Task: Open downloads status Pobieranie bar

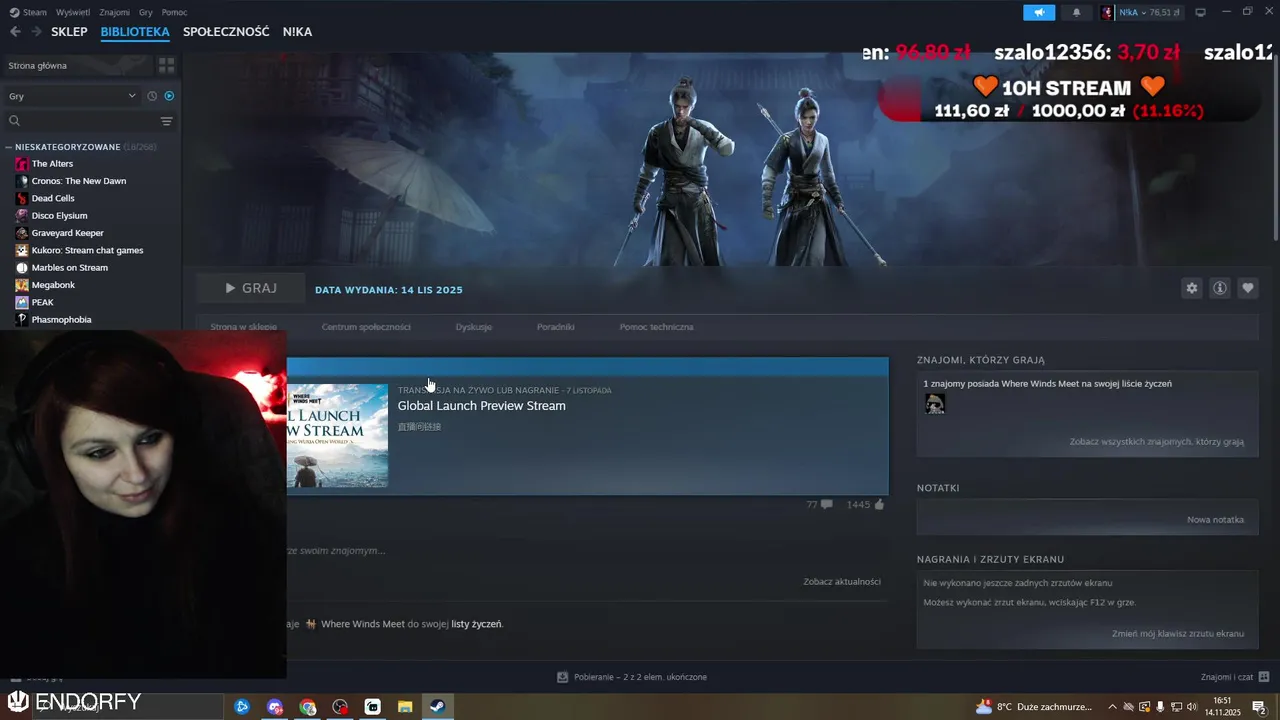Action: click(x=632, y=677)
